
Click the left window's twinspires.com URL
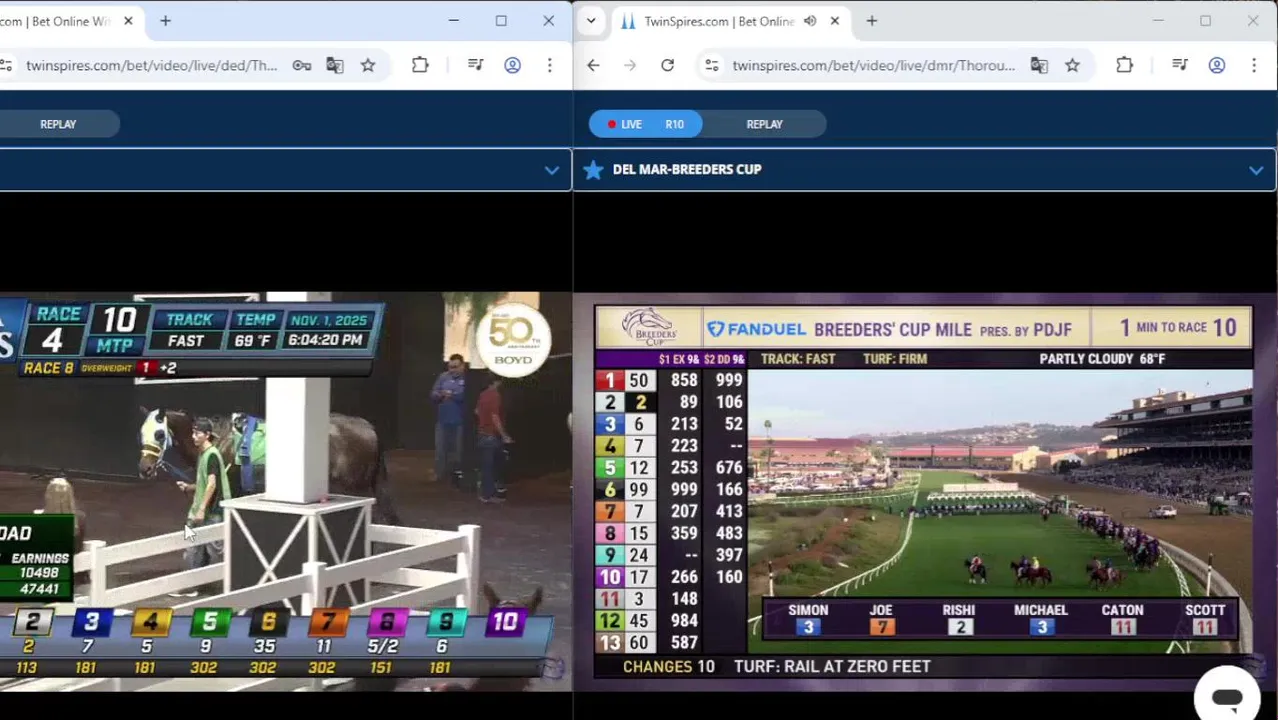click(151, 66)
